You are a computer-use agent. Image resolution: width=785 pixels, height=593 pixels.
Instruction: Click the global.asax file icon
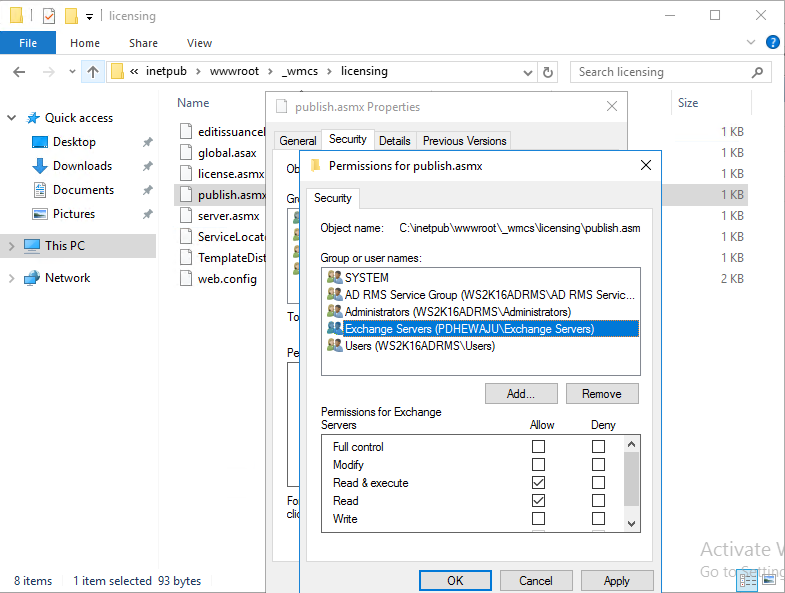186,152
